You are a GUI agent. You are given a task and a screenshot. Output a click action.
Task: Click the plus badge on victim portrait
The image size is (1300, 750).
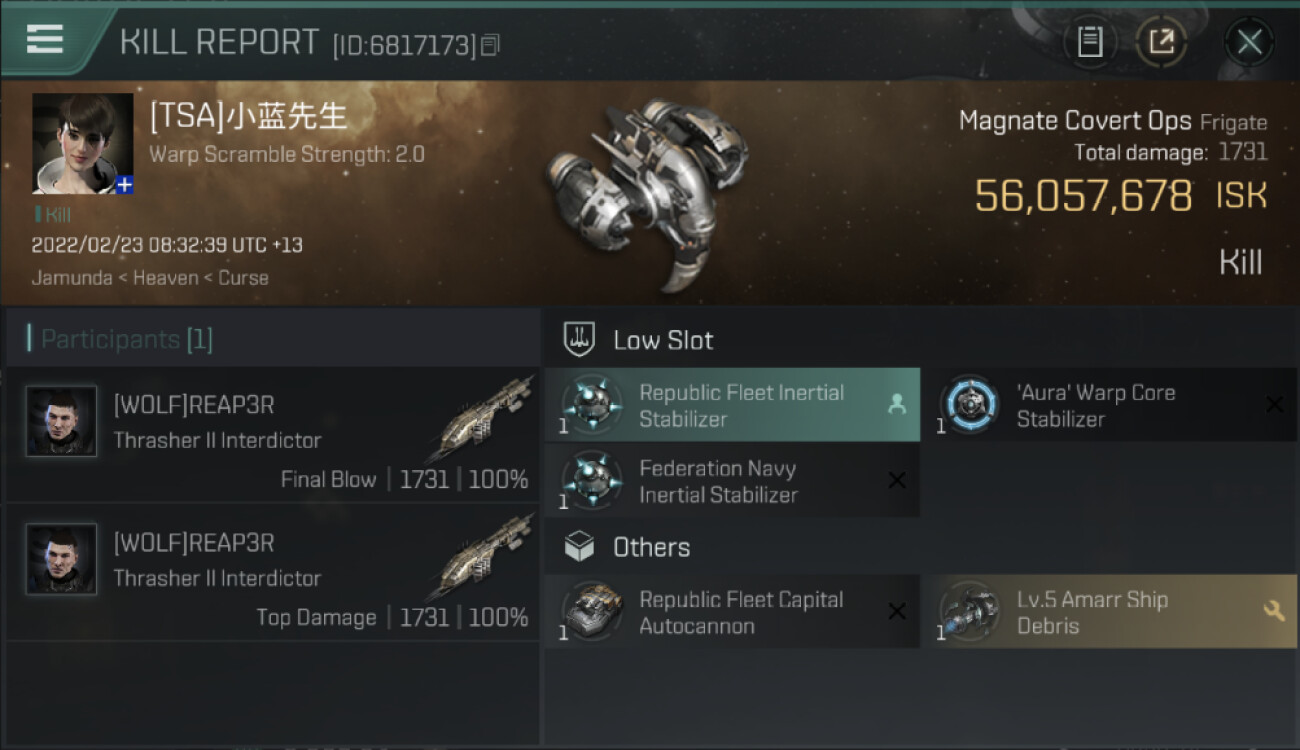tap(124, 185)
